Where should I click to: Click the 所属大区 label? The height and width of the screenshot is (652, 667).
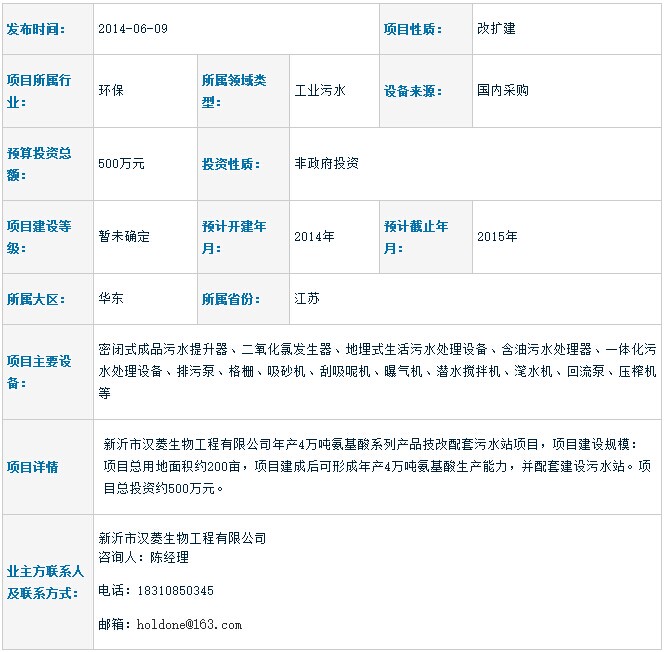[x=36, y=299]
